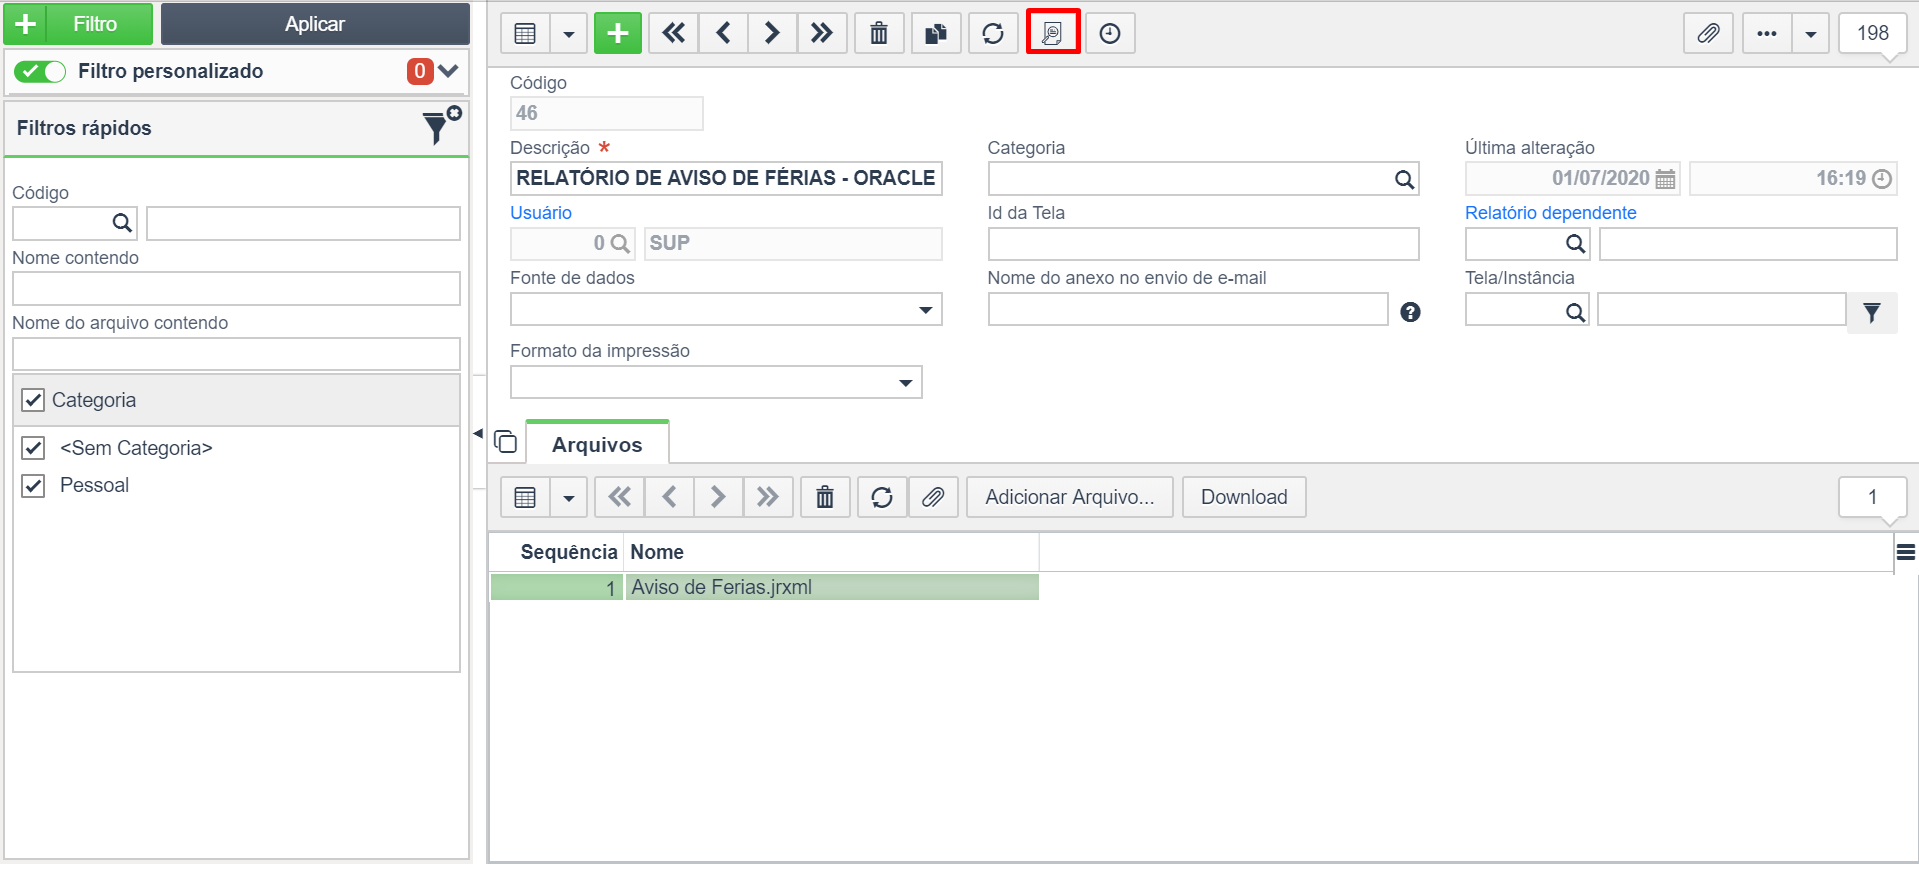Click the help question mark icon

click(x=1410, y=312)
